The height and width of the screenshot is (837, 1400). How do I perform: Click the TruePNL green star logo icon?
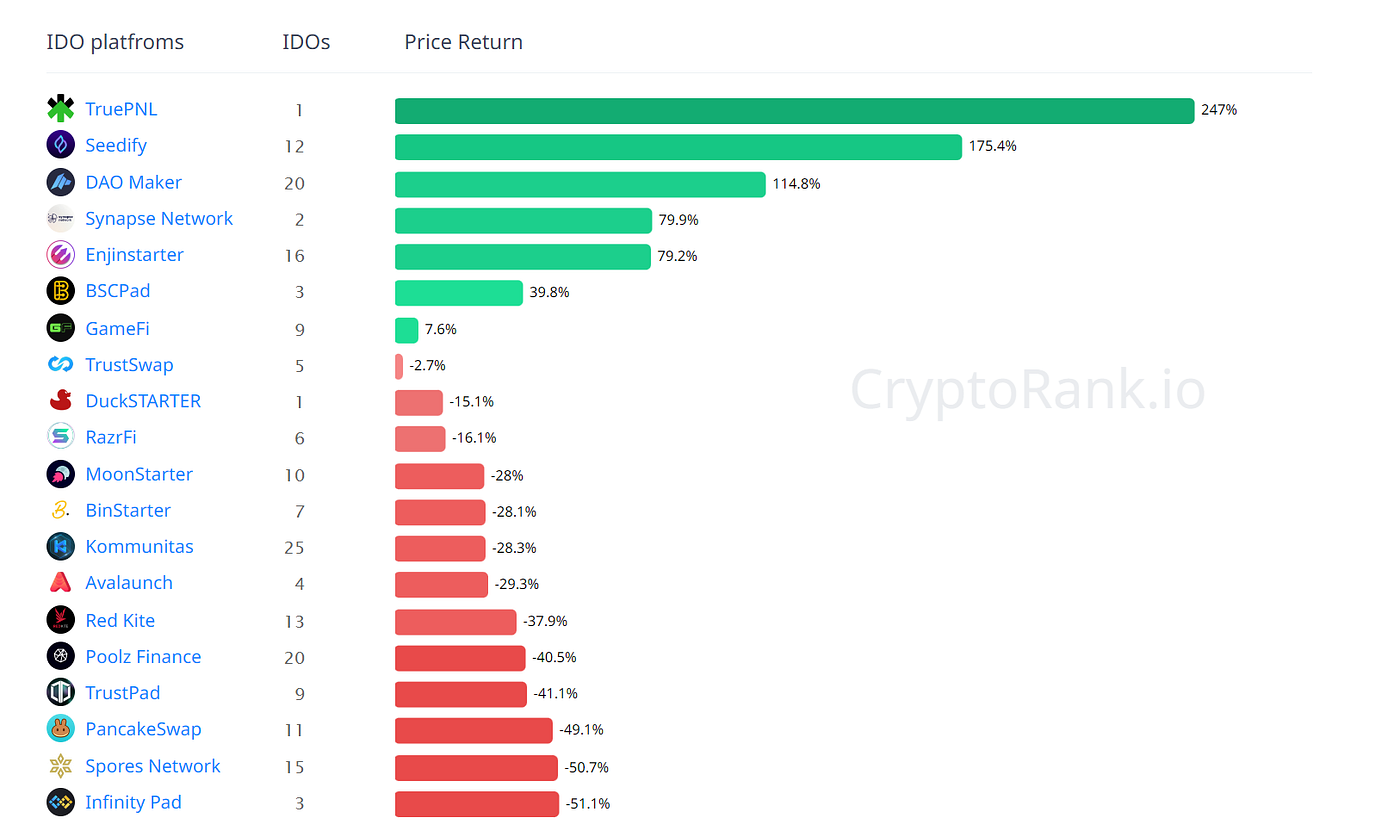61,109
